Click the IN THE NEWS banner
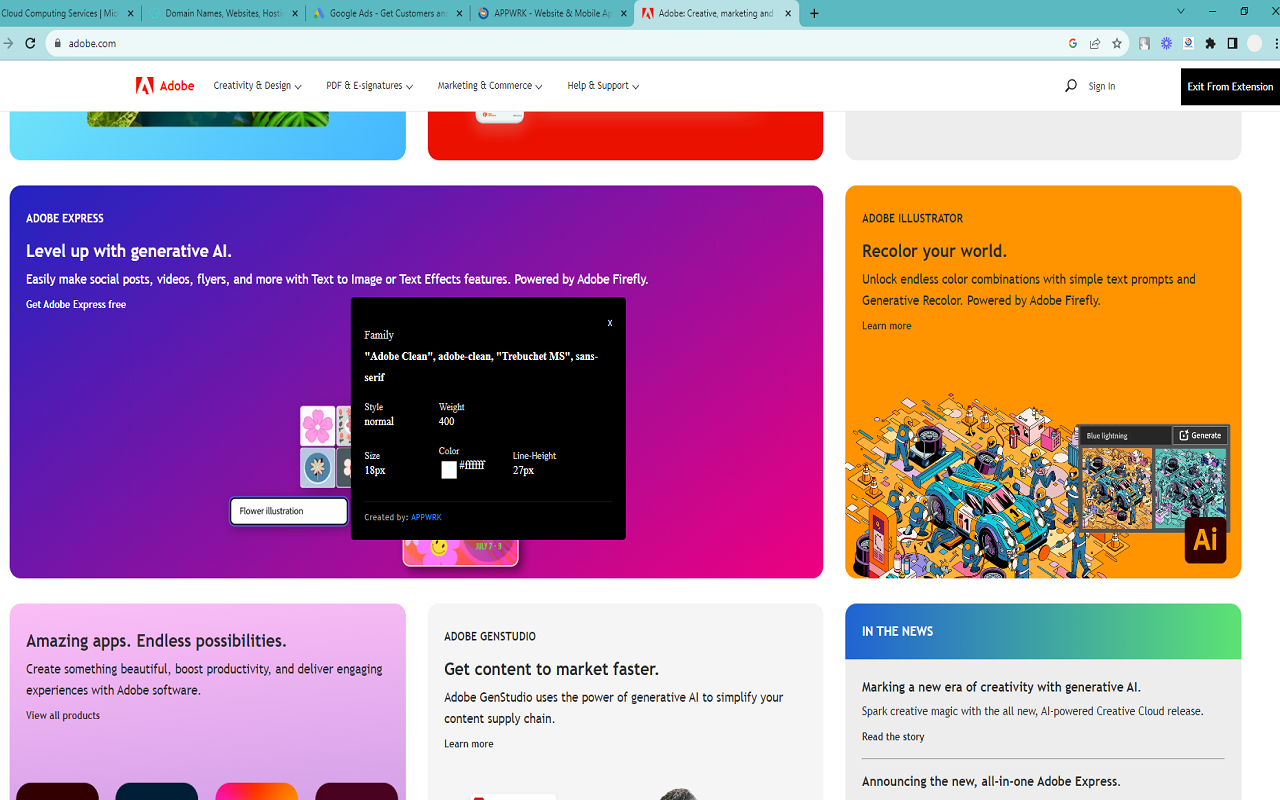1280x800 pixels. (1043, 631)
